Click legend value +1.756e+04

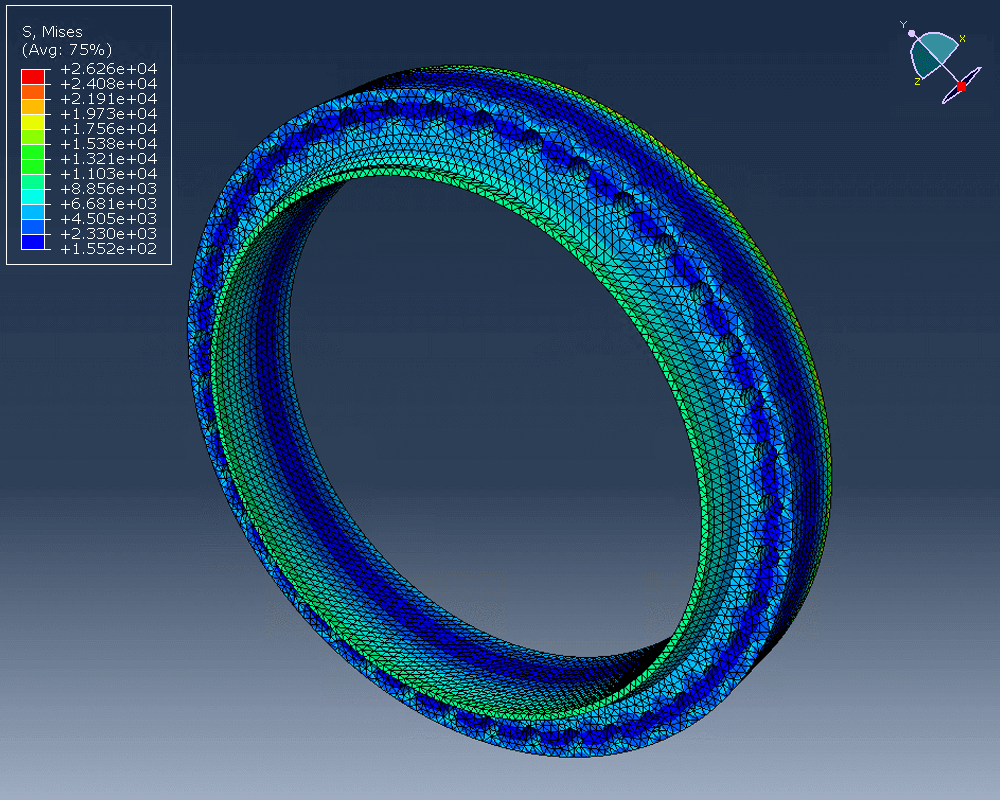pos(108,129)
